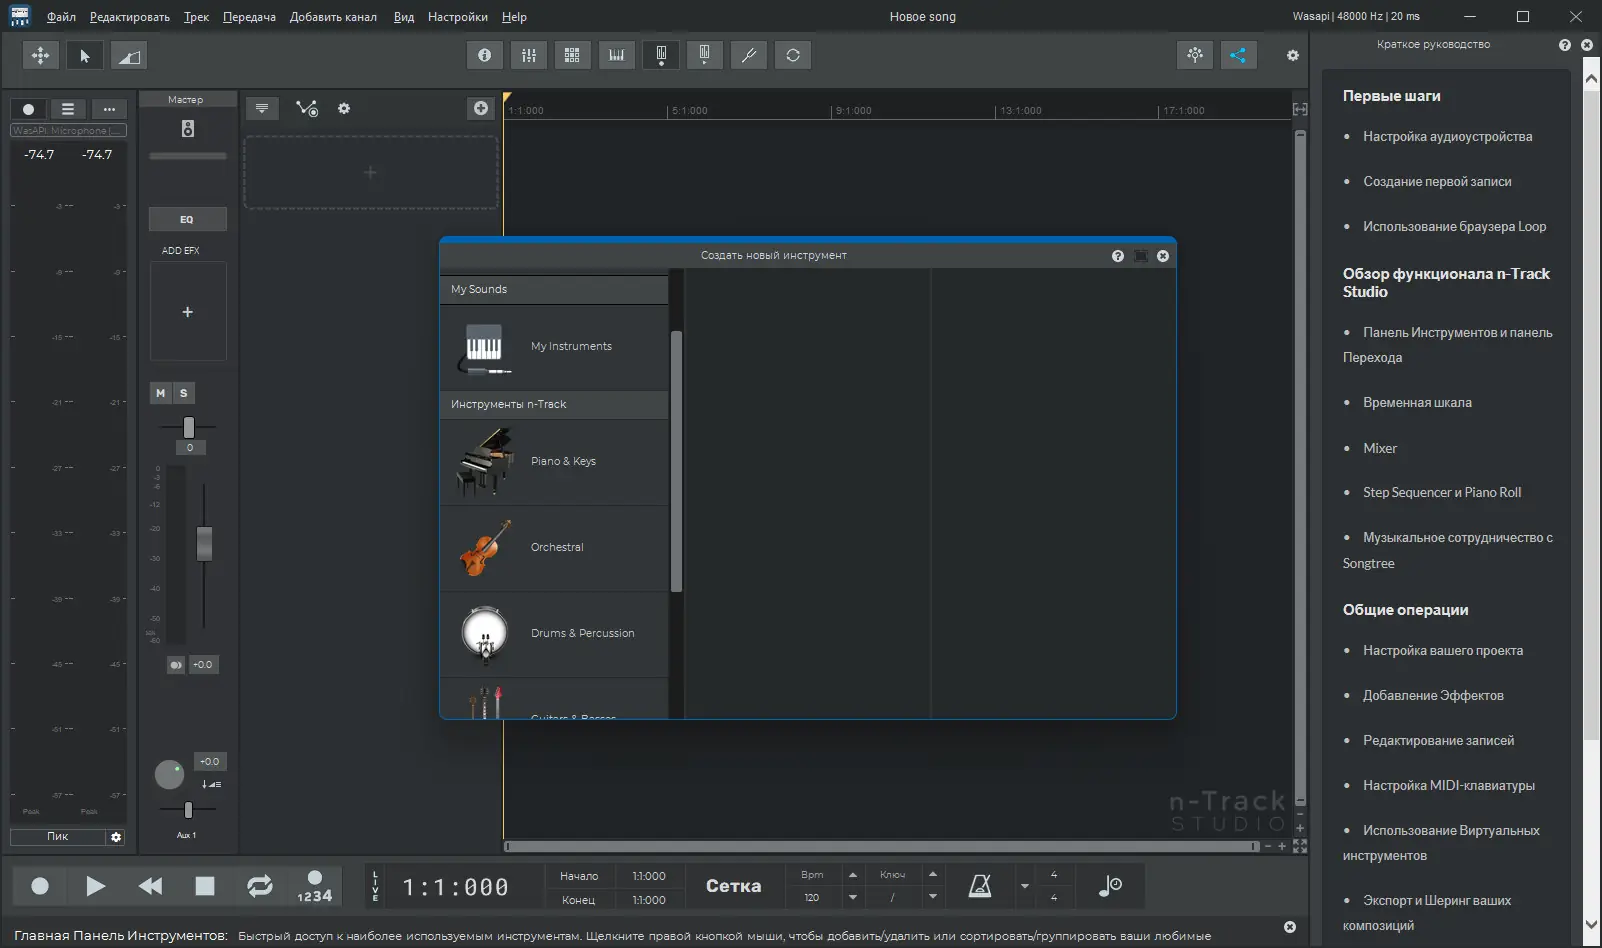Screen dimensions: 1602x948
Task: Open the Временная шкала guide link
Action: 1417,403
